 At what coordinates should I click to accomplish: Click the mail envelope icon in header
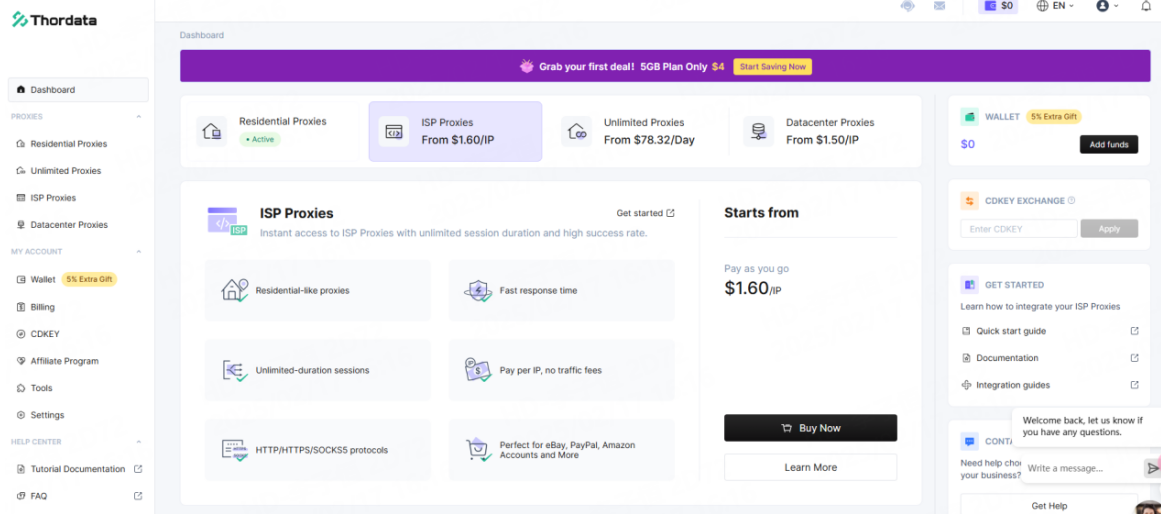tap(940, 6)
